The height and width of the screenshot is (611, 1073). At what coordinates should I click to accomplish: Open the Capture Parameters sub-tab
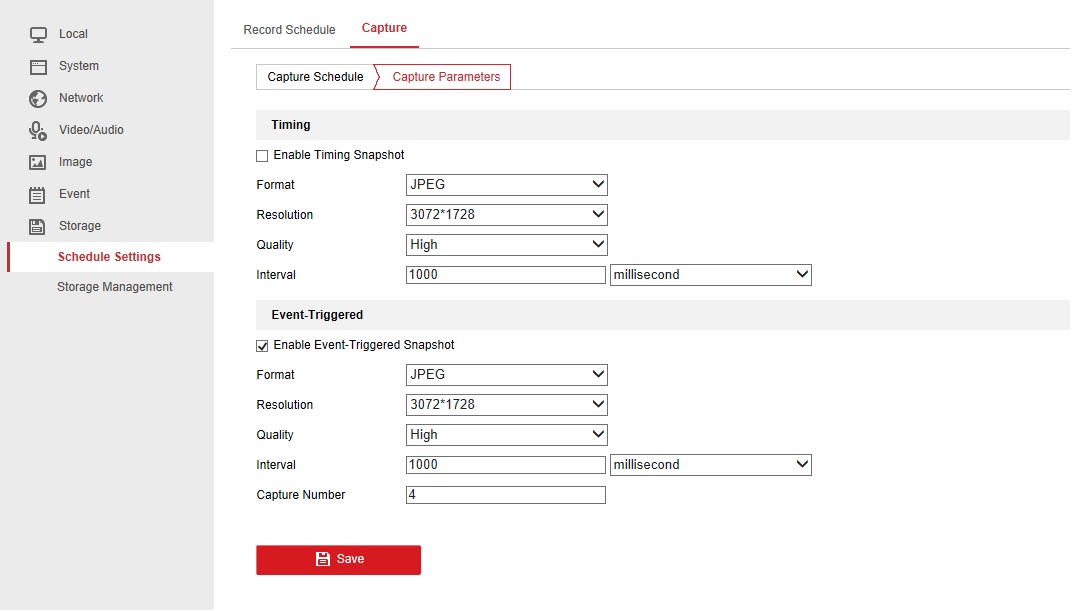pyautogui.click(x=446, y=77)
